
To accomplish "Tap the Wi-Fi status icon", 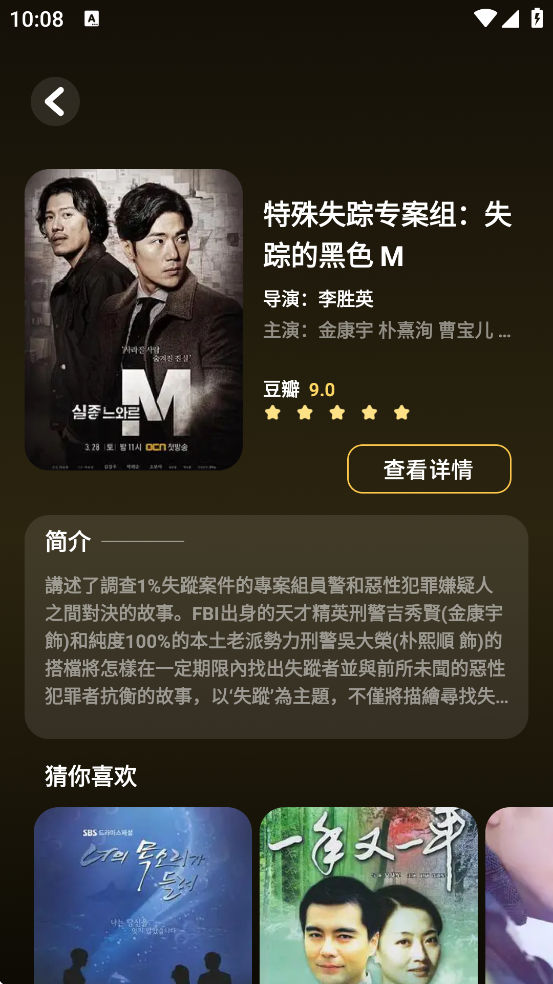I will point(485,18).
